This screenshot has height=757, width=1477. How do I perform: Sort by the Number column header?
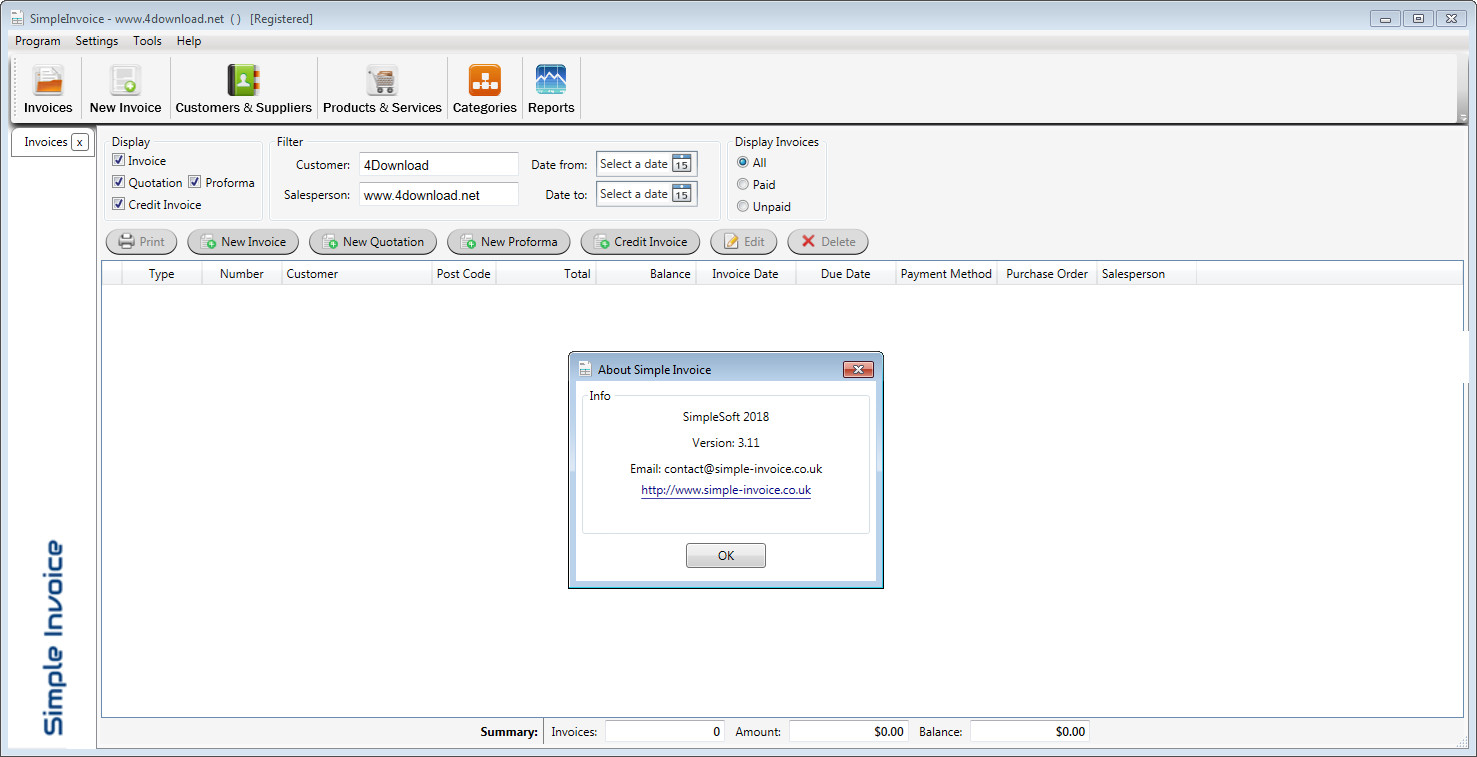(242, 274)
